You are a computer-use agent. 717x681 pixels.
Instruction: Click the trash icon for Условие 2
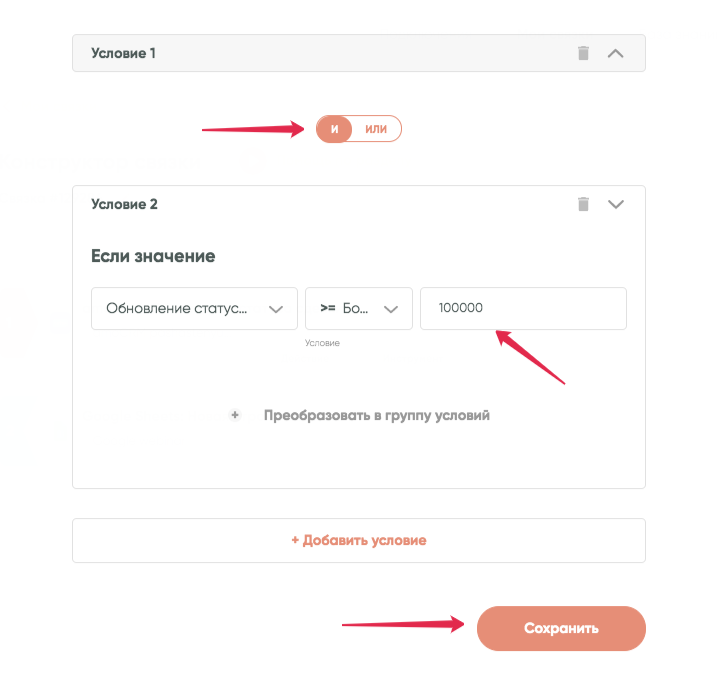tap(583, 204)
